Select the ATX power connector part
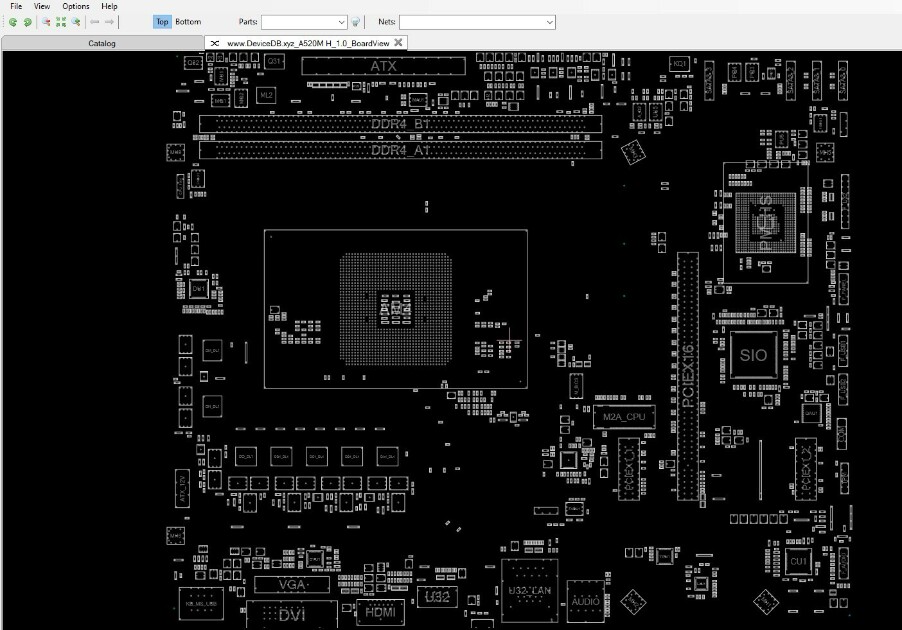 [383, 66]
